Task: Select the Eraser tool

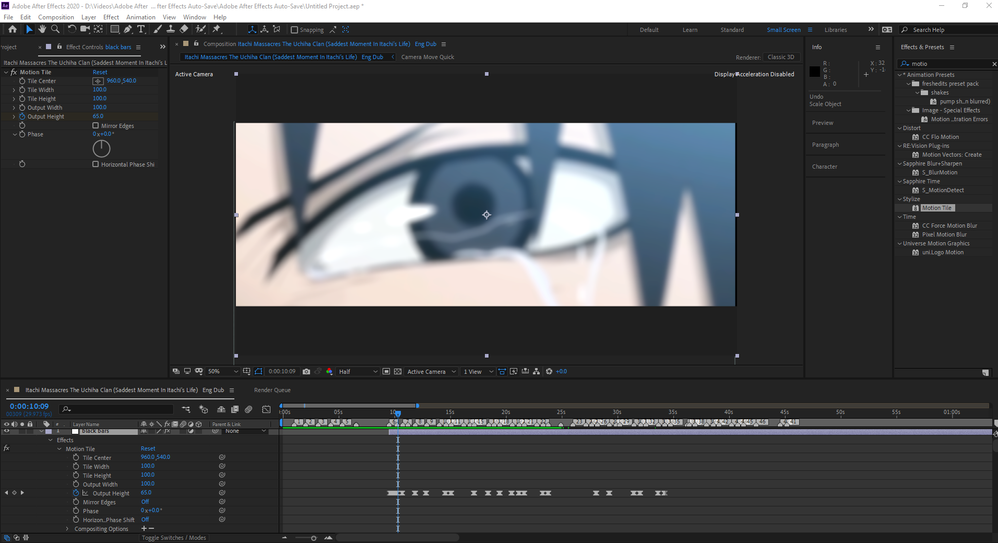Action: pos(184,29)
